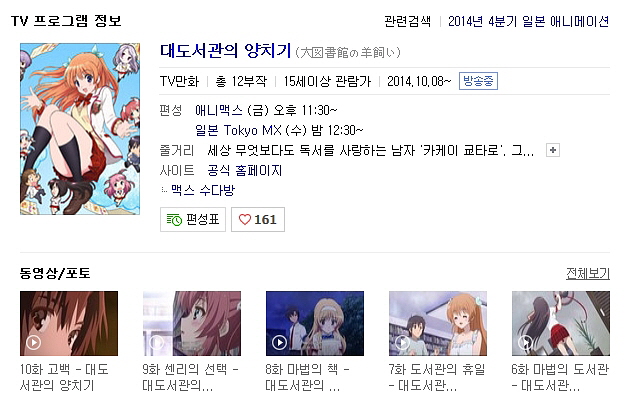Open the 10화 고백 episode title text
The image size is (628, 403).
(x=64, y=377)
